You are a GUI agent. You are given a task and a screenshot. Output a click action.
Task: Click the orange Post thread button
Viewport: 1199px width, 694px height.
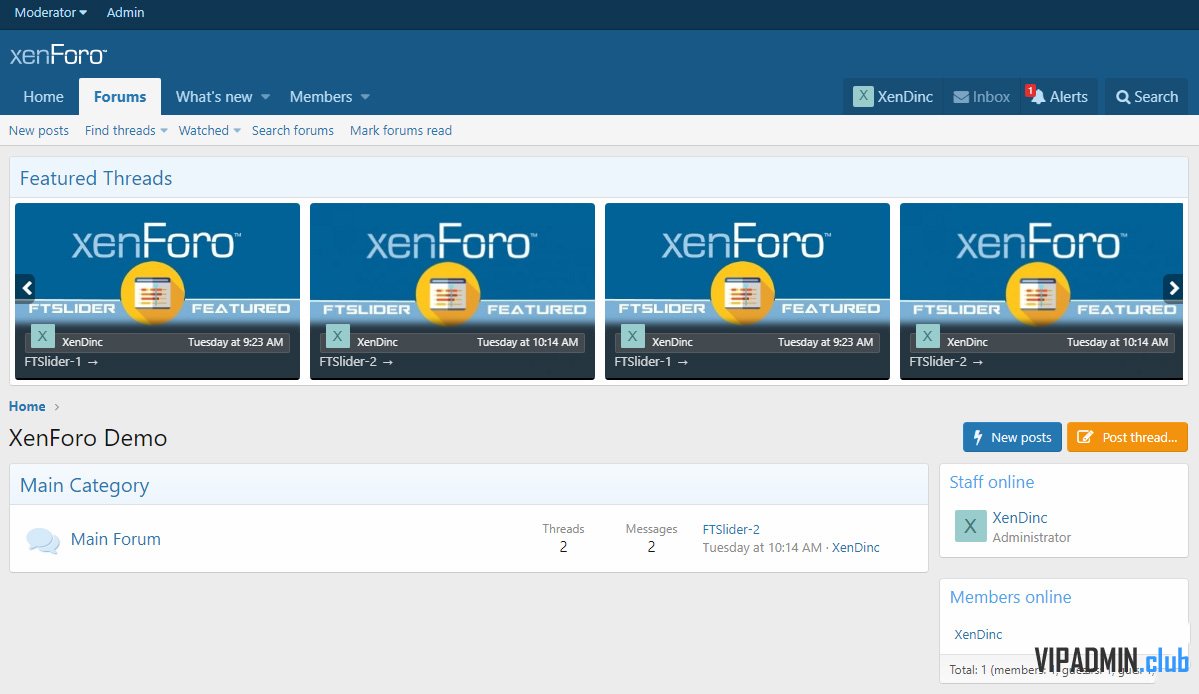[1127, 437]
